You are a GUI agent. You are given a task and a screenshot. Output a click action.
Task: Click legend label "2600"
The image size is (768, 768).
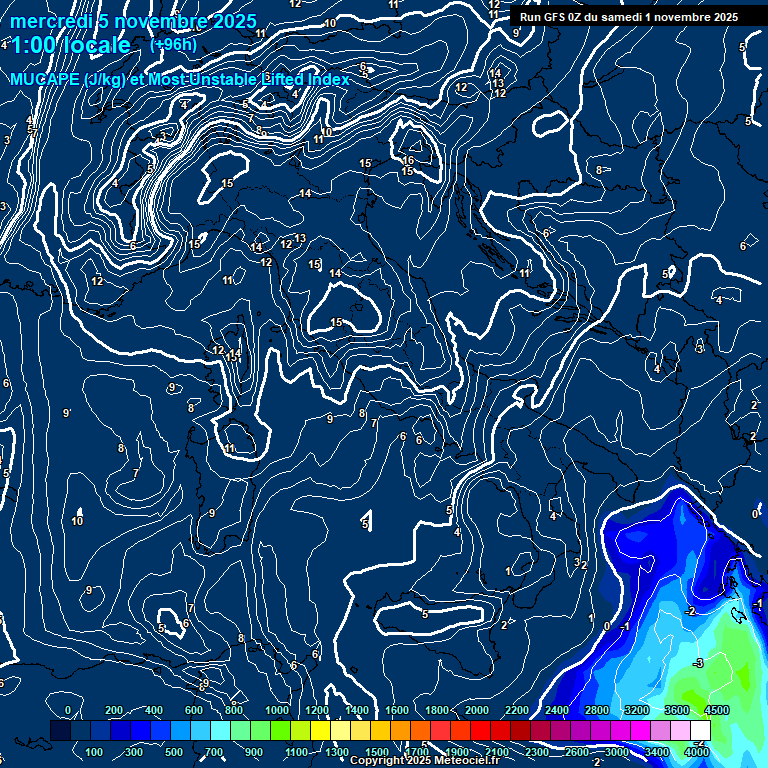pyautogui.click(x=576, y=752)
